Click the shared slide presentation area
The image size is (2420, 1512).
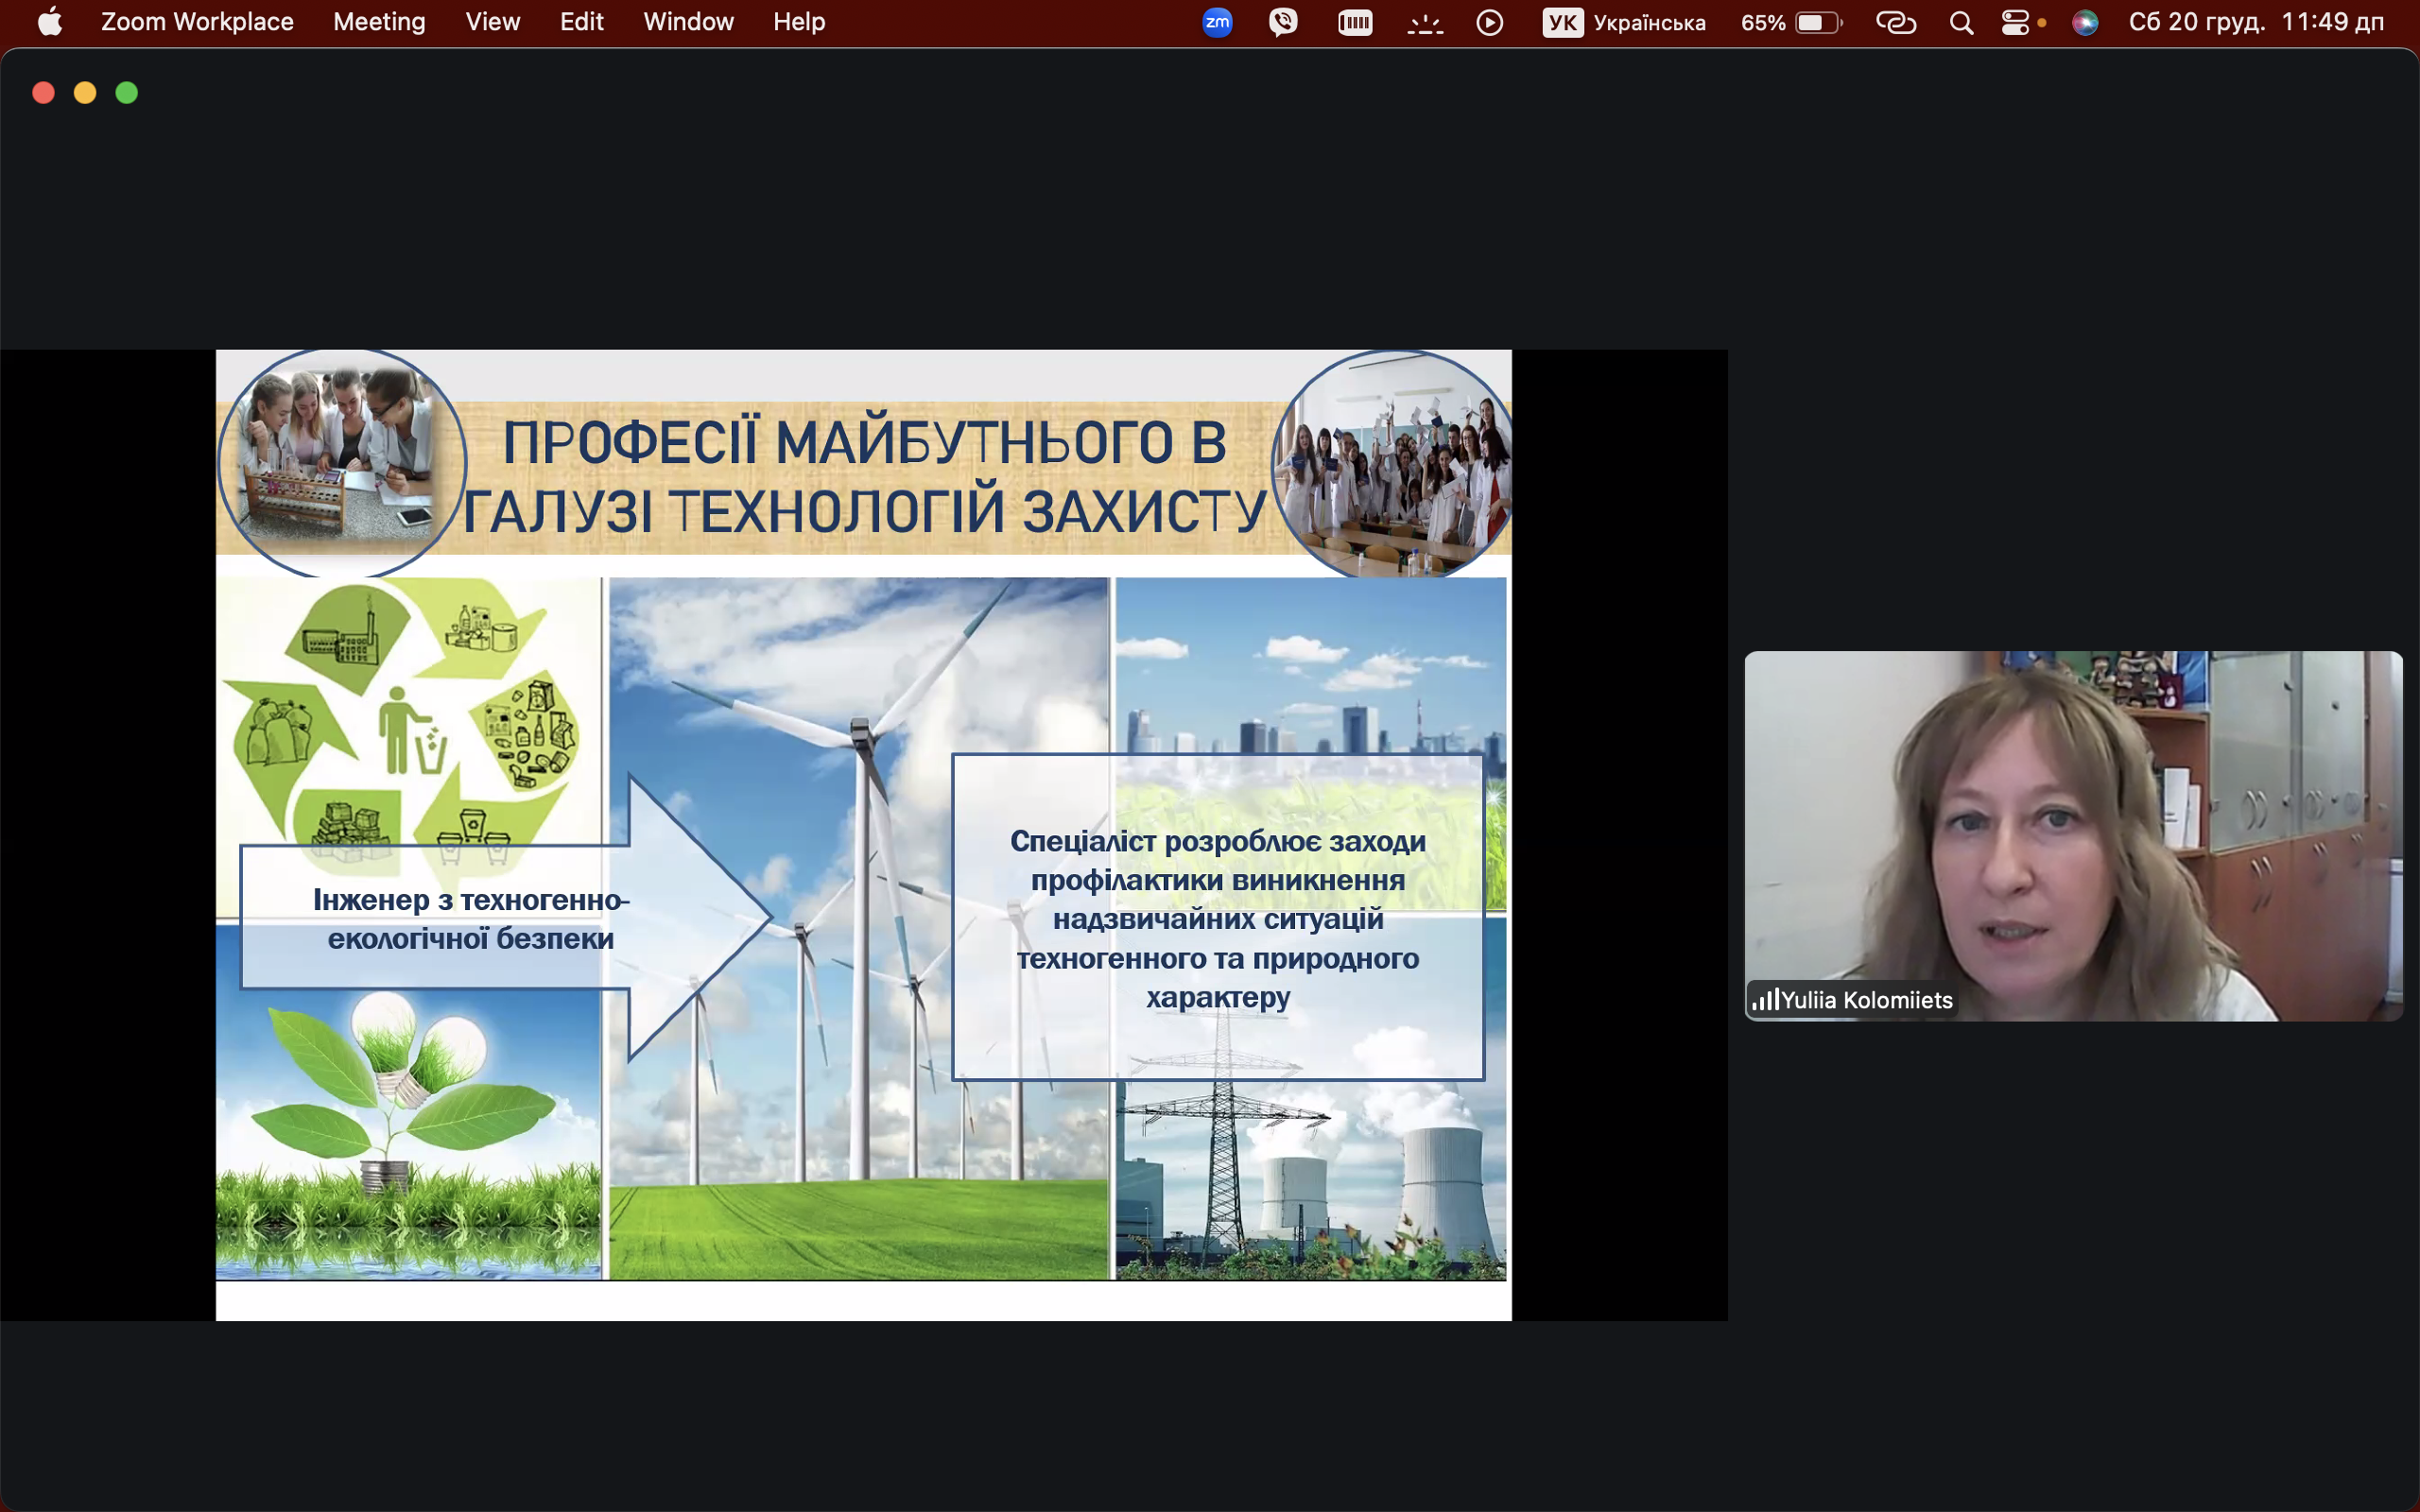pyautogui.click(x=863, y=835)
